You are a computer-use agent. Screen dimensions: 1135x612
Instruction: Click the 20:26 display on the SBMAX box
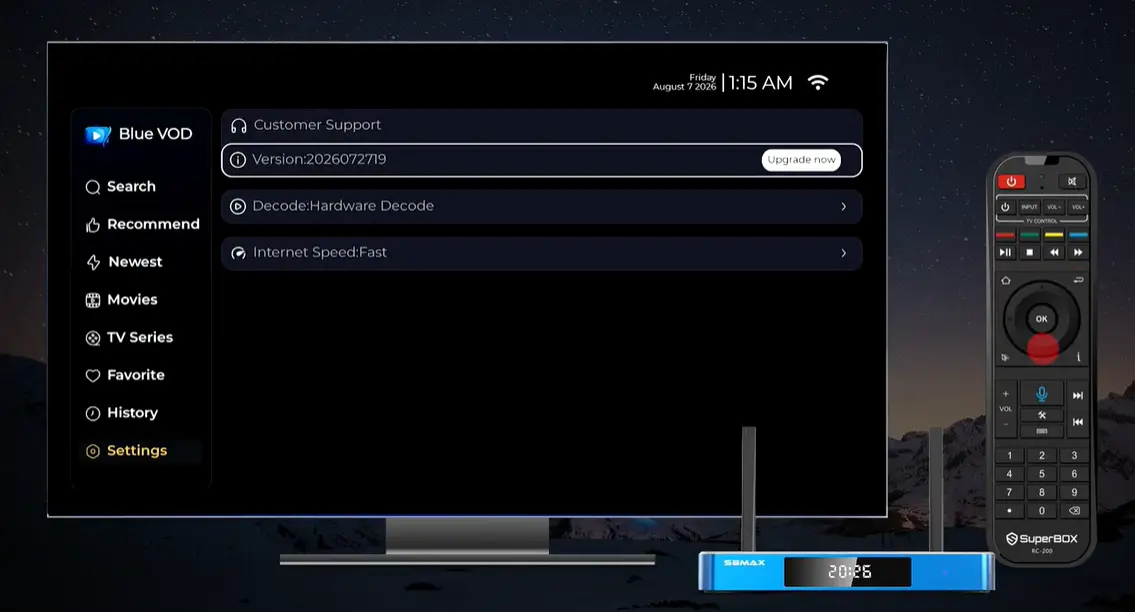click(x=849, y=572)
